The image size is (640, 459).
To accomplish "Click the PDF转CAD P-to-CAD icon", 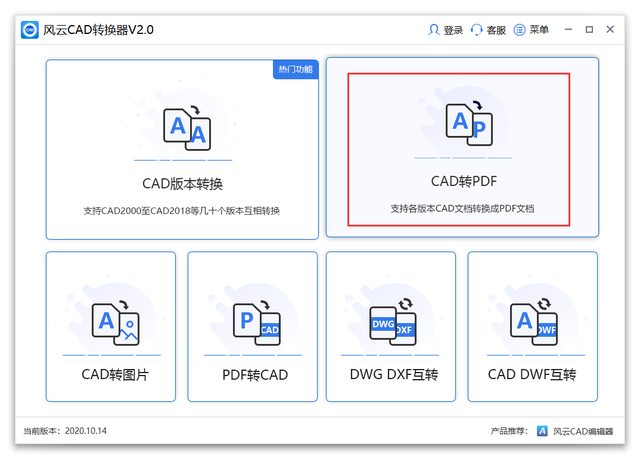I will [x=257, y=323].
